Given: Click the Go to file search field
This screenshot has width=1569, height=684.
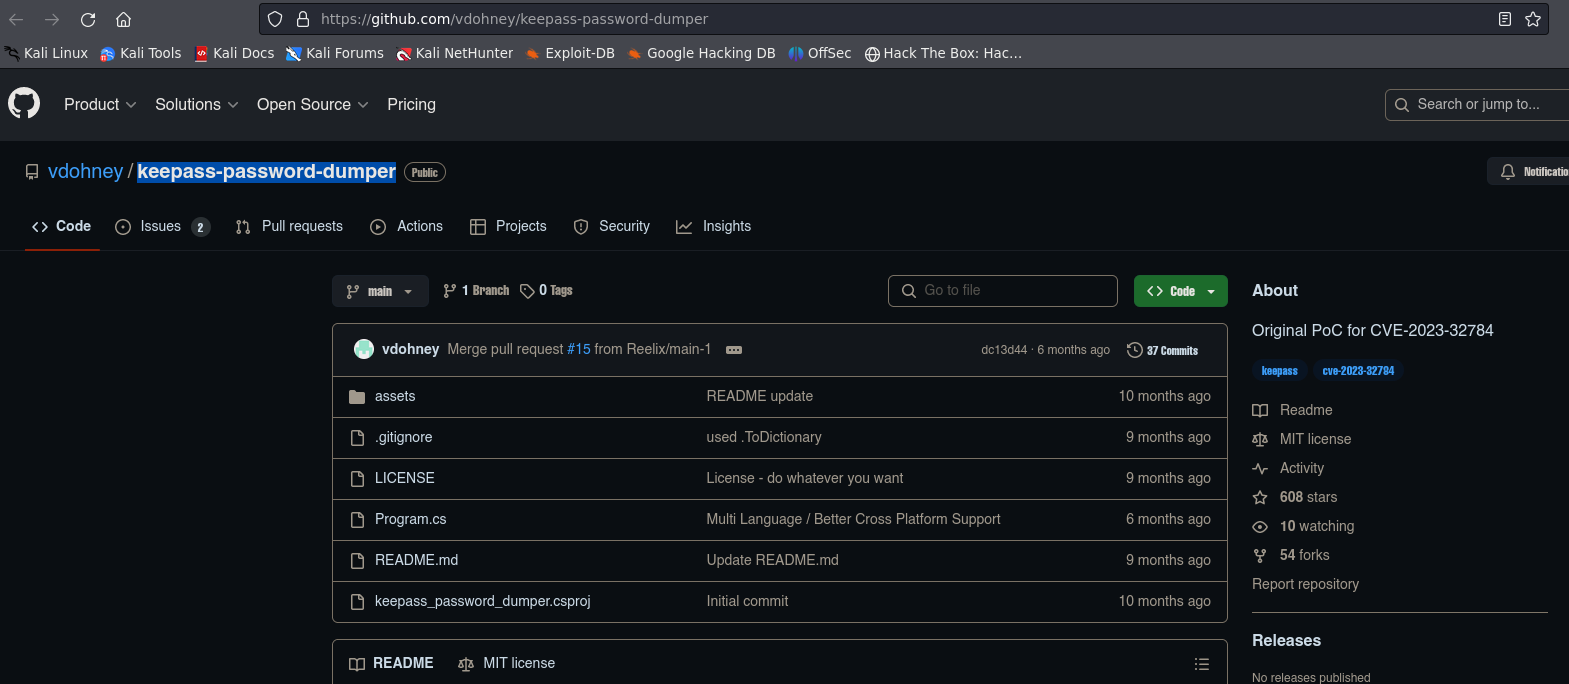Looking at the screenshot, I should [1002, 291].
